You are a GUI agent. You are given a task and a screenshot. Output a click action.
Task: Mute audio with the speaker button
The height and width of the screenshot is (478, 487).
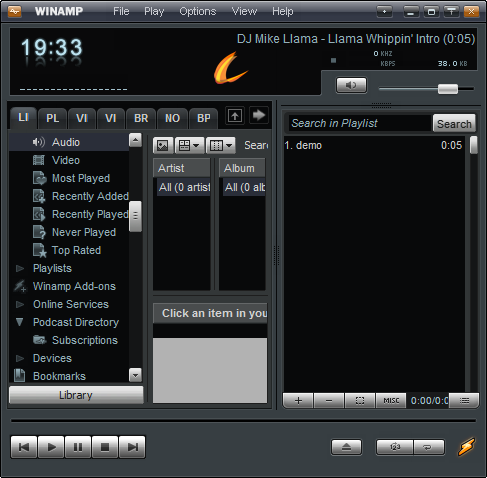tap(351, 85)
